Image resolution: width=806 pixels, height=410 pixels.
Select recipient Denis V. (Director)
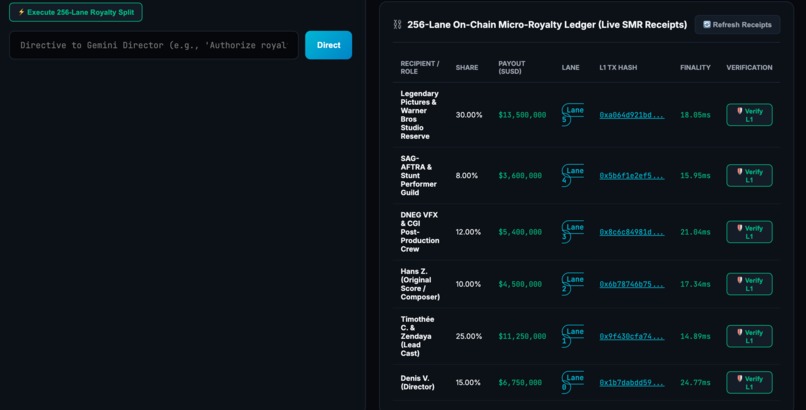417,383
